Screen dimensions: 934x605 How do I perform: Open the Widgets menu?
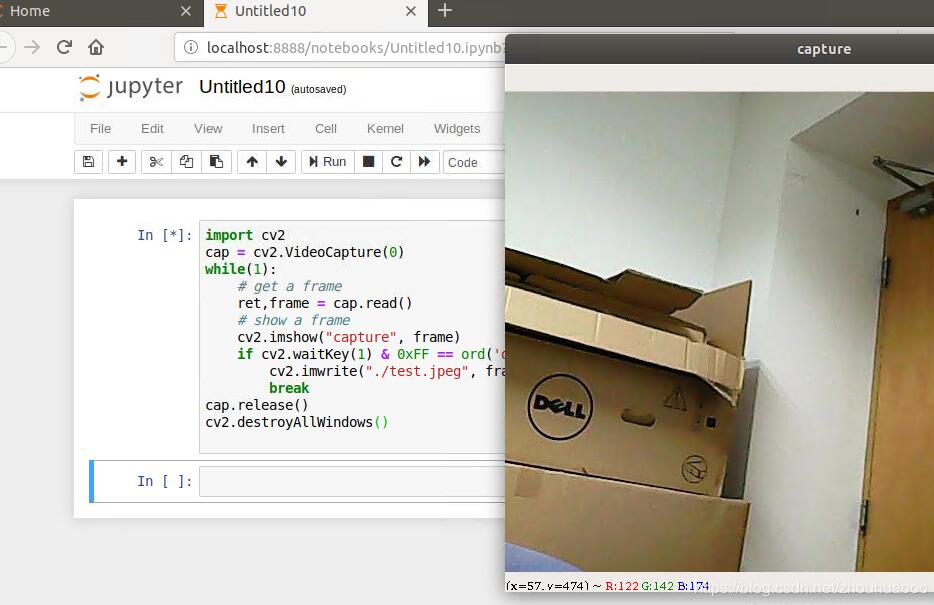[x=456, y=128]
